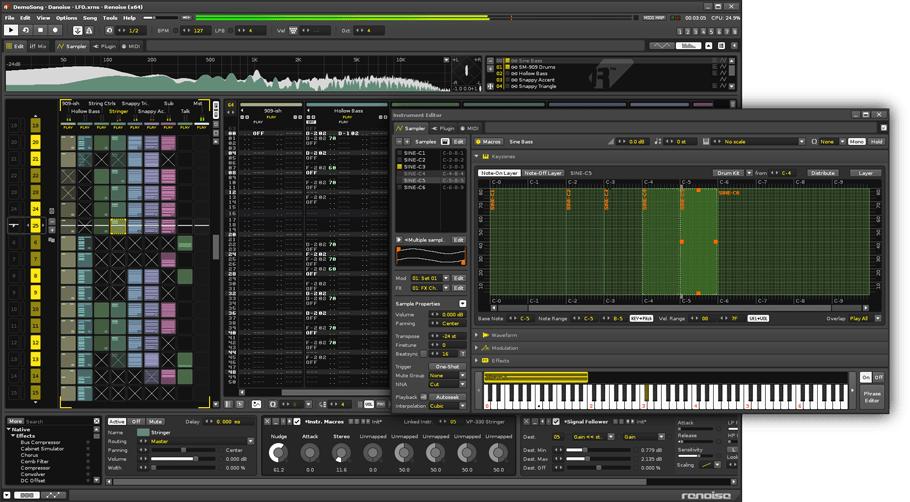Select SINE-C6 sample in list
Image resolution: width=910 pixels, height=502 pixels.
tap(429, 187)
